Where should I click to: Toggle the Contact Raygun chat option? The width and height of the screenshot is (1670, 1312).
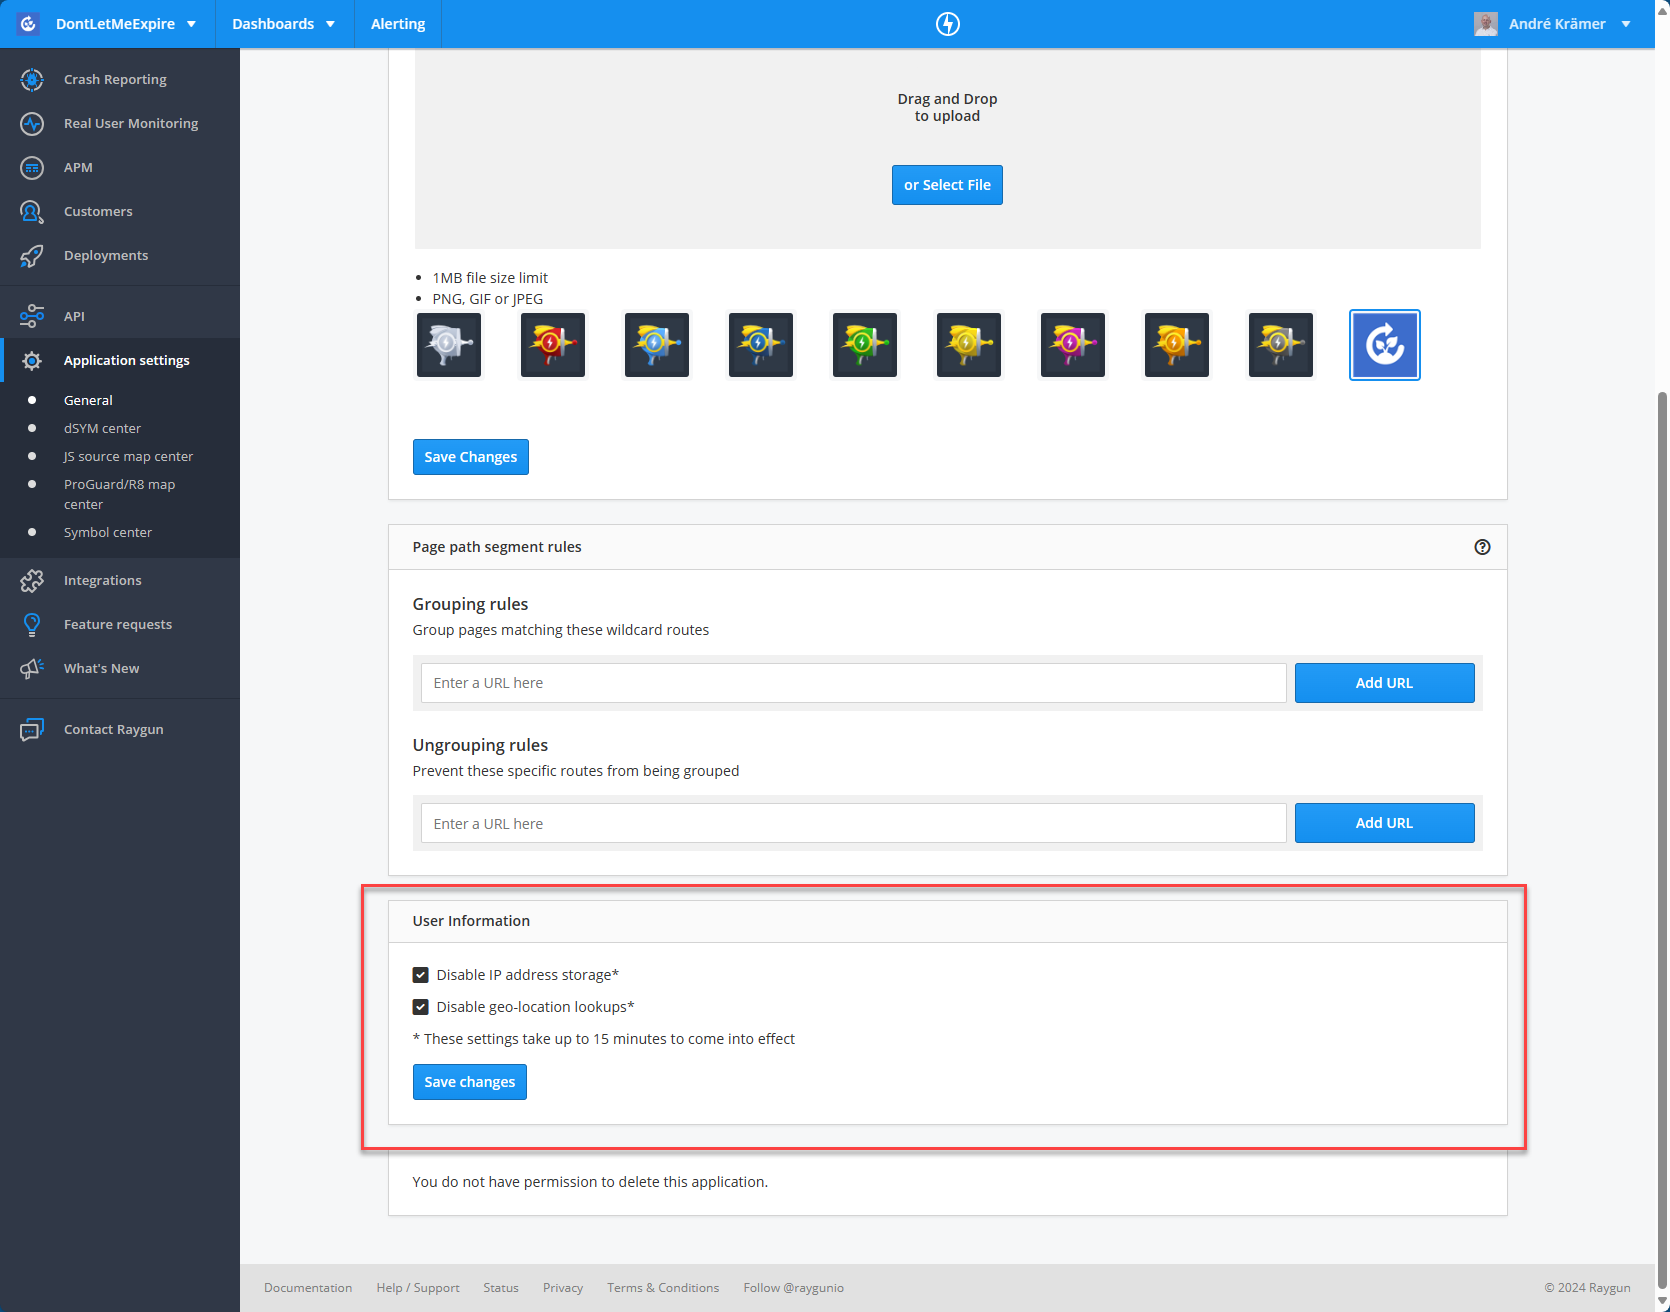[32, 729]
